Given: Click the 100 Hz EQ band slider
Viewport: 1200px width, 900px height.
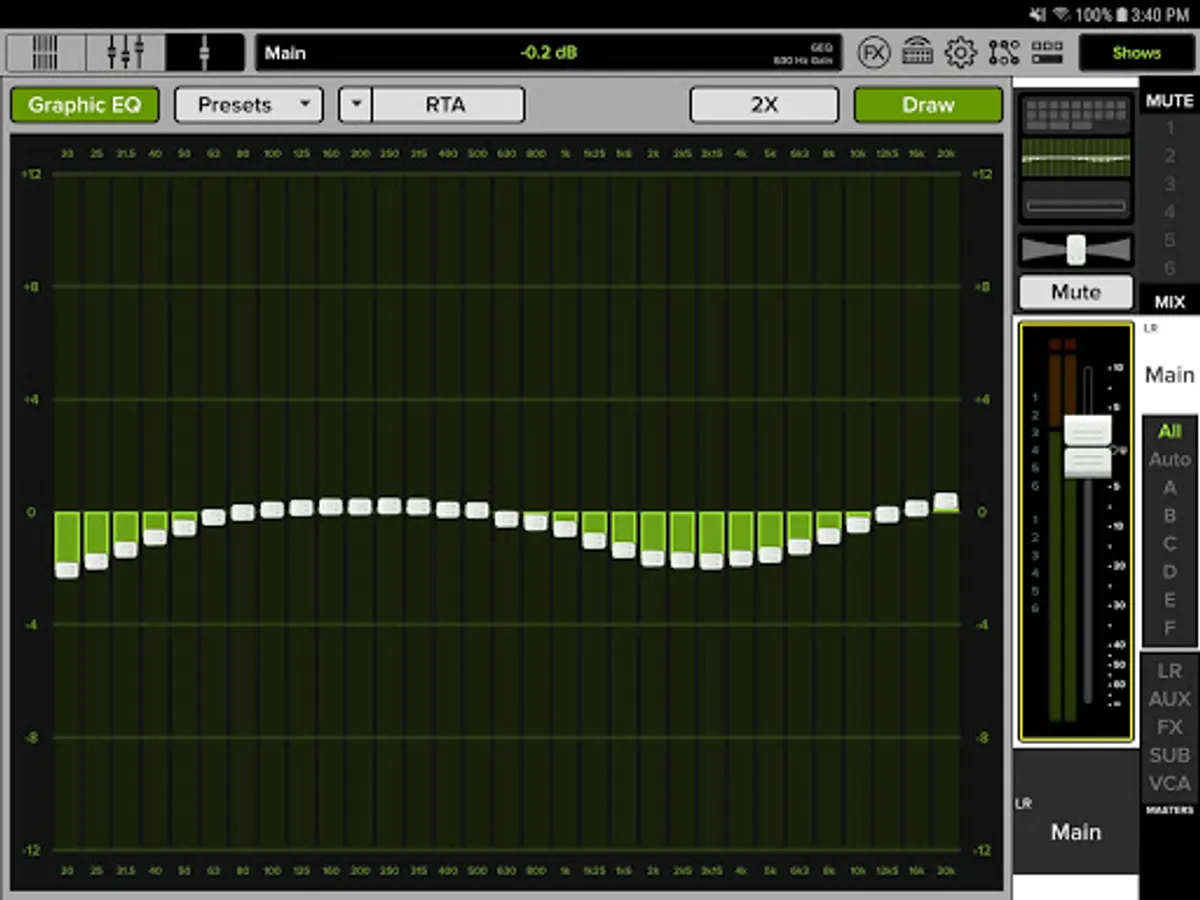Looking at the screenshot, I should [272, 510].
